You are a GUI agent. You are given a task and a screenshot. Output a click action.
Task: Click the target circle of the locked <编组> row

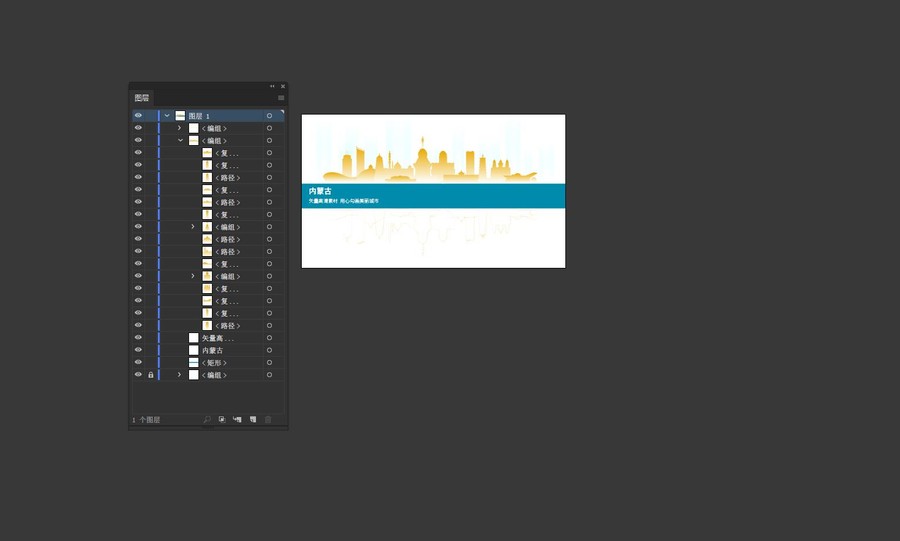coord(269,375)
